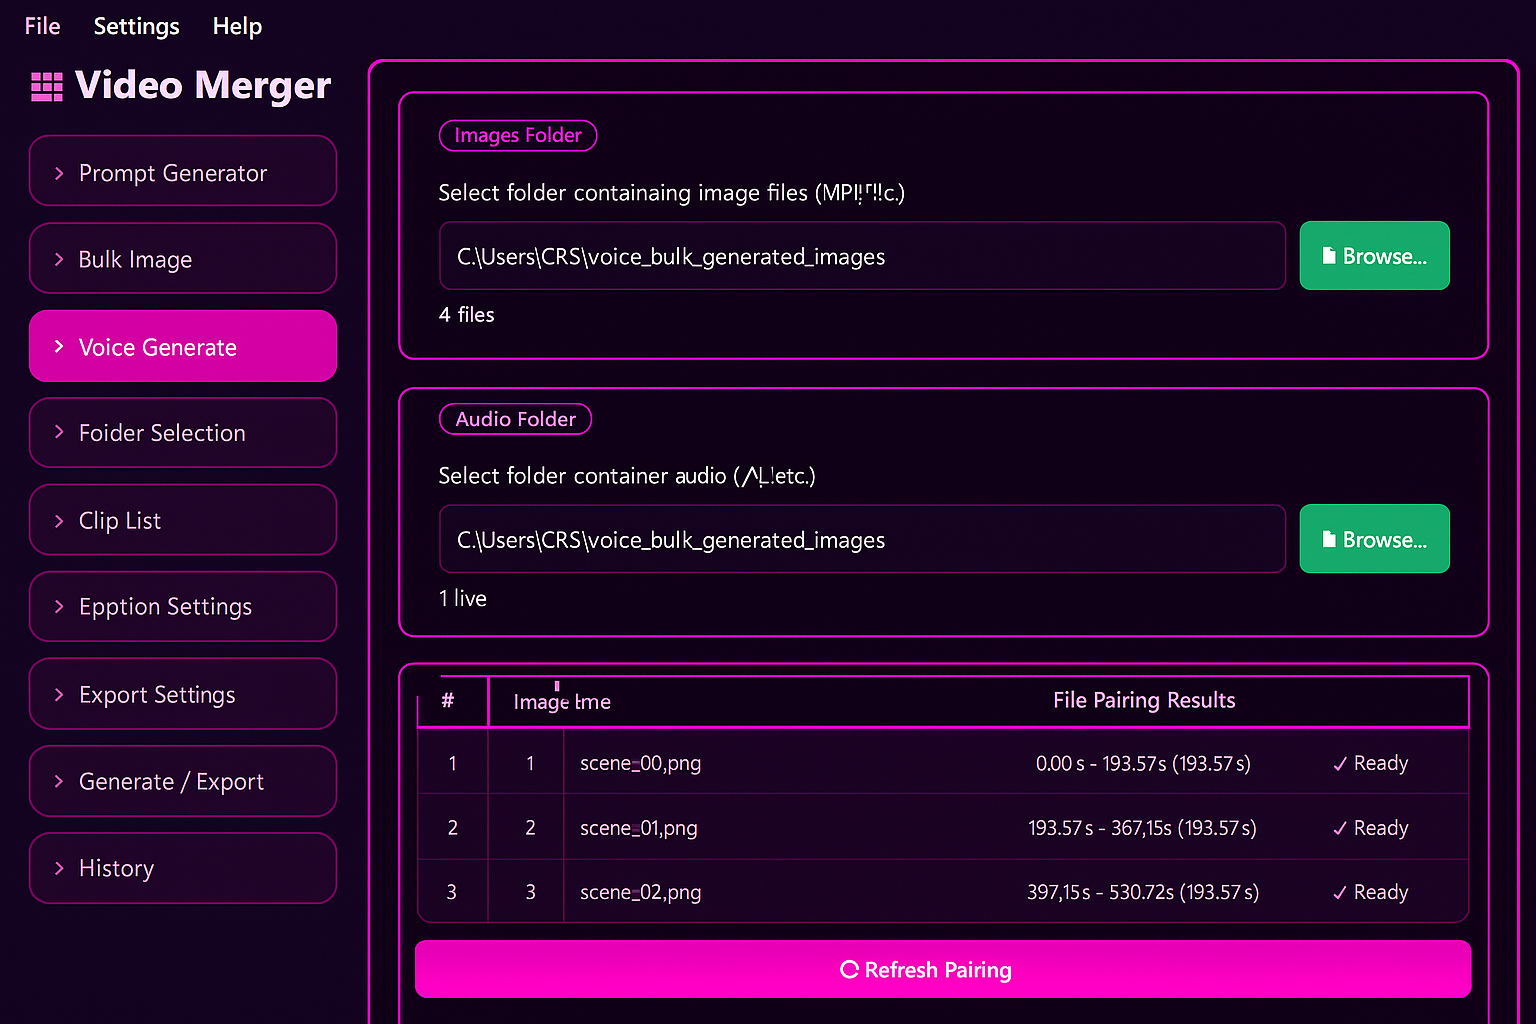Click the Images Folder path input field
The height and width of the screenshot is (1024, 1536).
click(x=862, y=256)
